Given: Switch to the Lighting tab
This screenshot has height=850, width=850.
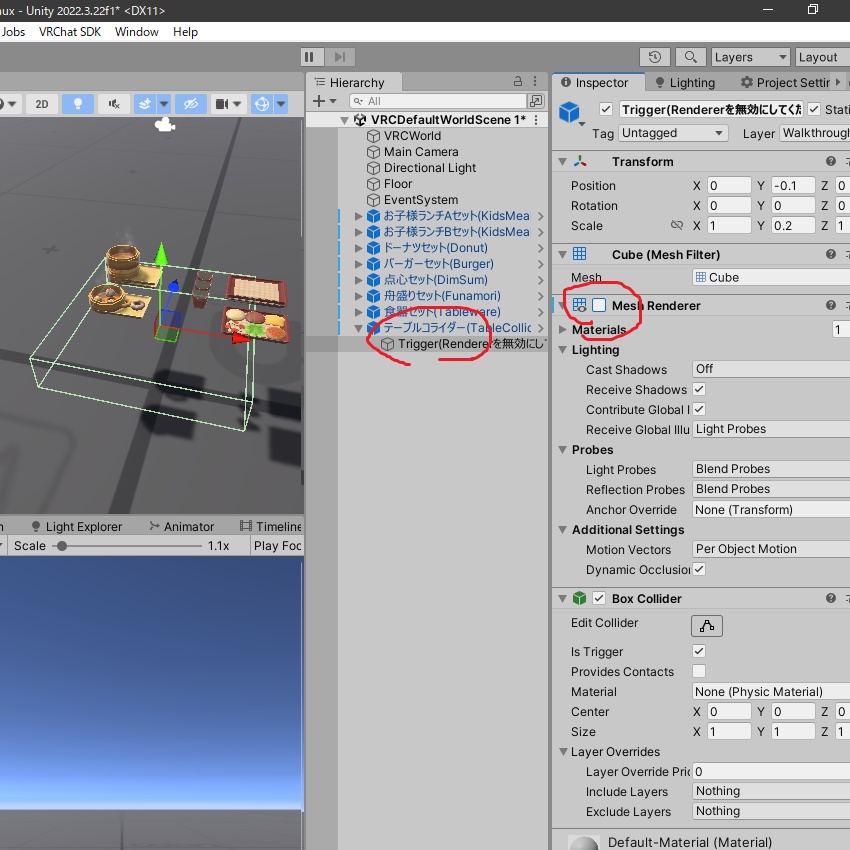Looking at the screenshot, I should (x=685, y=82).
